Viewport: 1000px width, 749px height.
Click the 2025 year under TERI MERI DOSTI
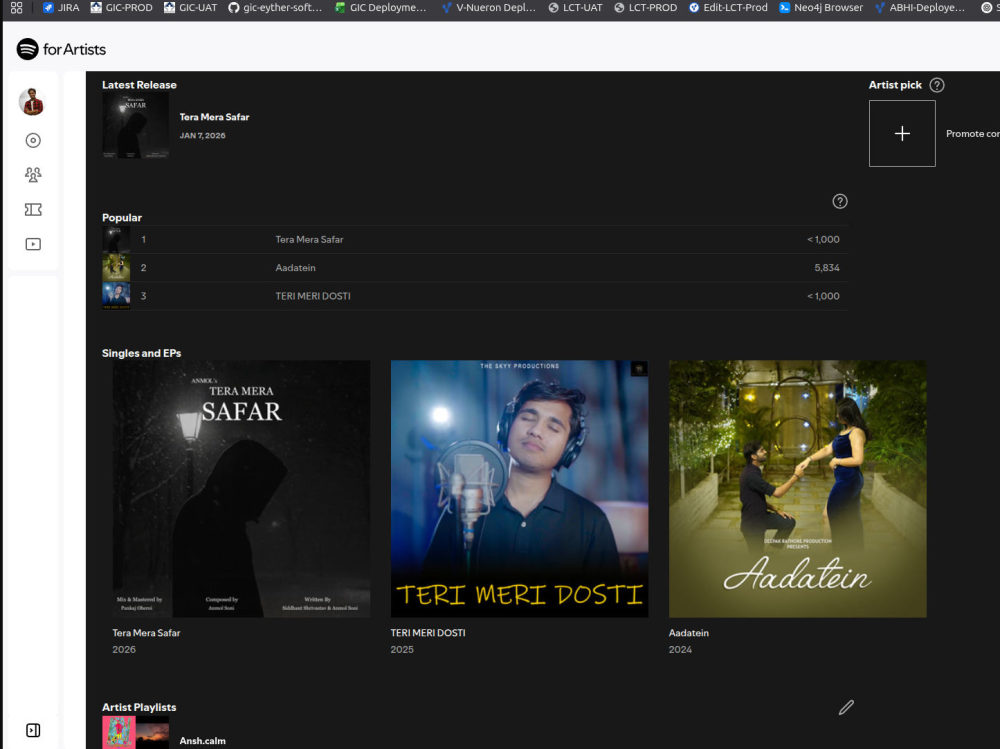402,649
